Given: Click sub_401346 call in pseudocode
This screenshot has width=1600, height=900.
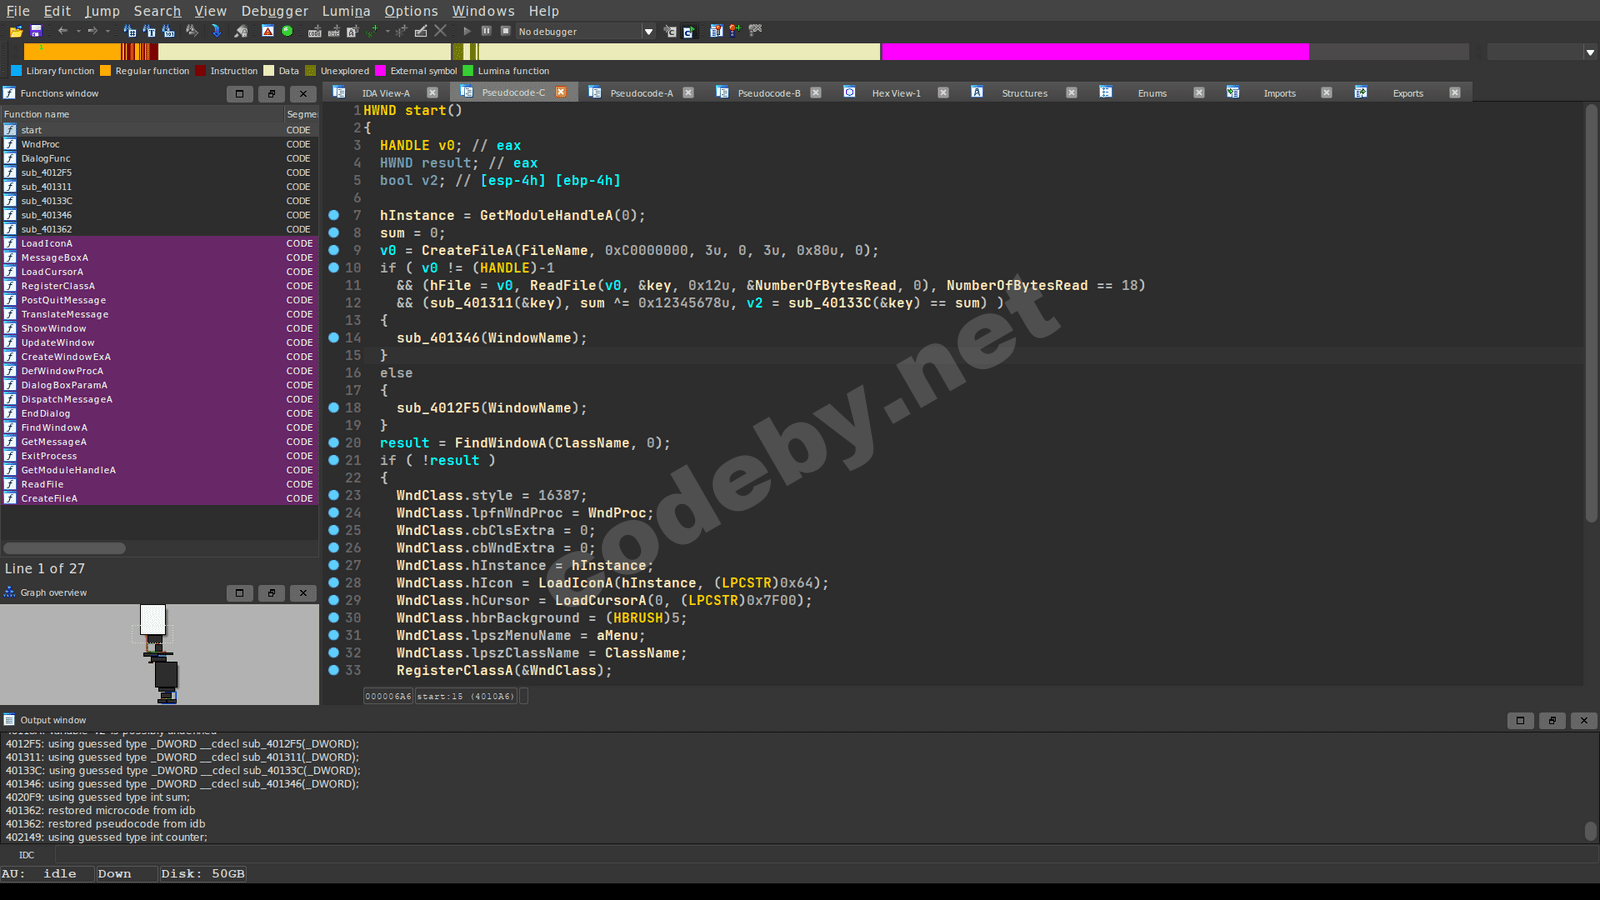Looking at the screenshot, I should point(438,338).
